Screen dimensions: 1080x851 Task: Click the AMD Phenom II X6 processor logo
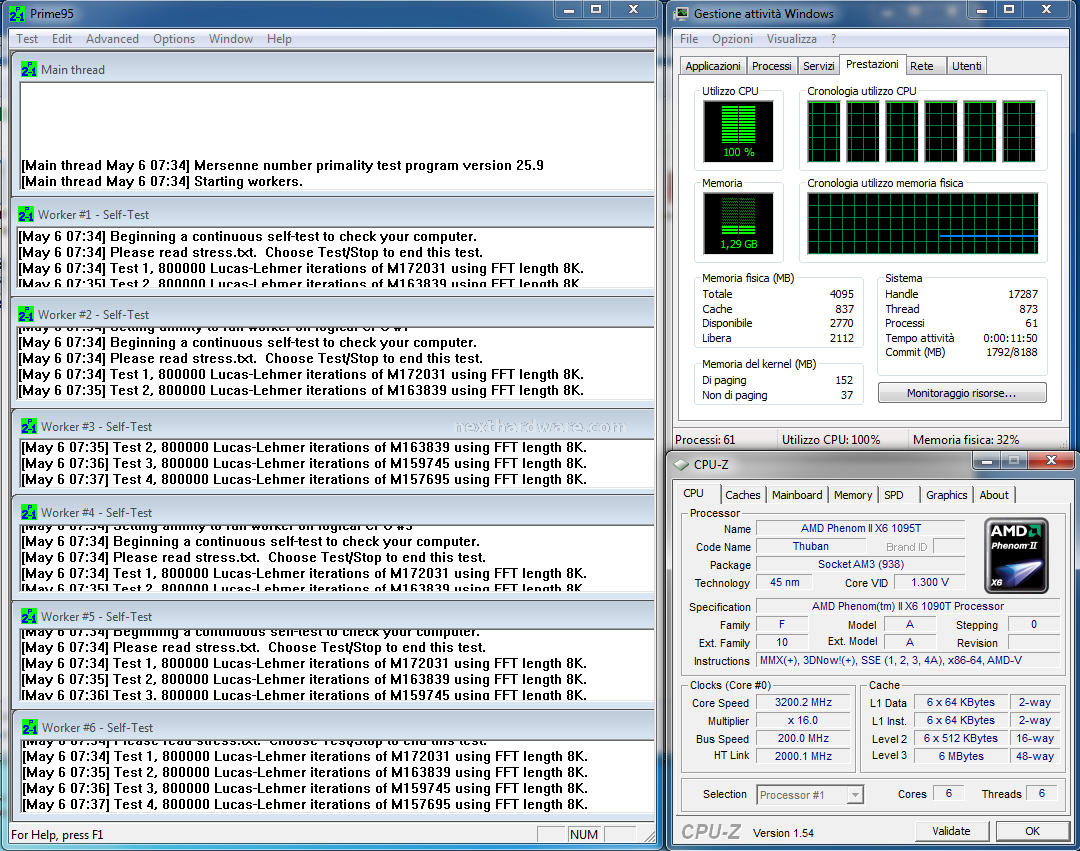pos(1016,556)
